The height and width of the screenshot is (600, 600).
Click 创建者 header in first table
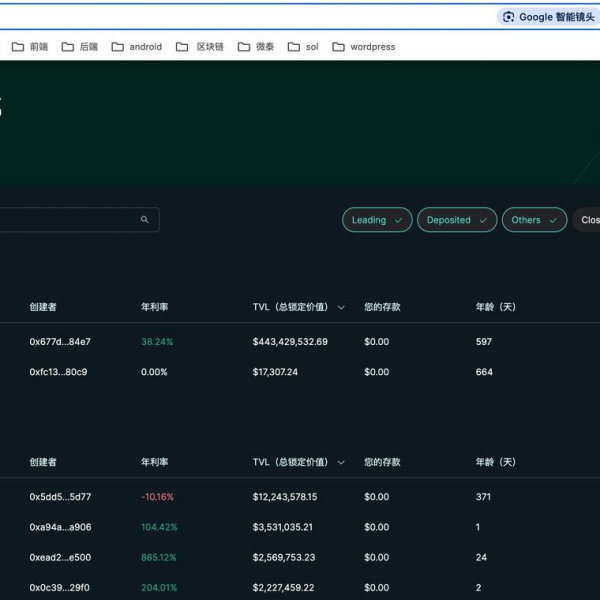pos(43,307)
